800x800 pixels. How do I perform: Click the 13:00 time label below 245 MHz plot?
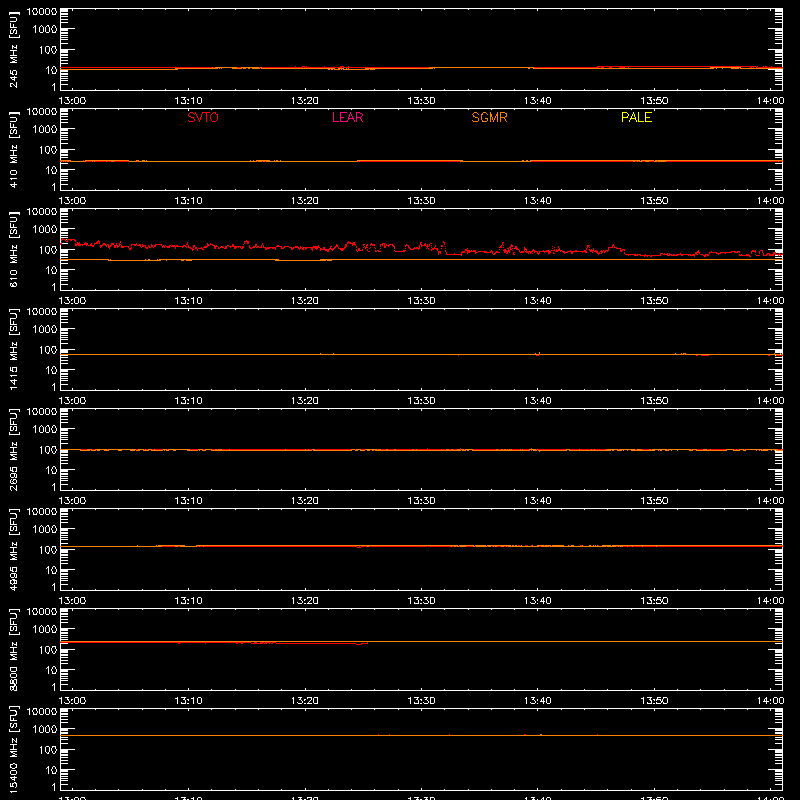pos(72,101)
